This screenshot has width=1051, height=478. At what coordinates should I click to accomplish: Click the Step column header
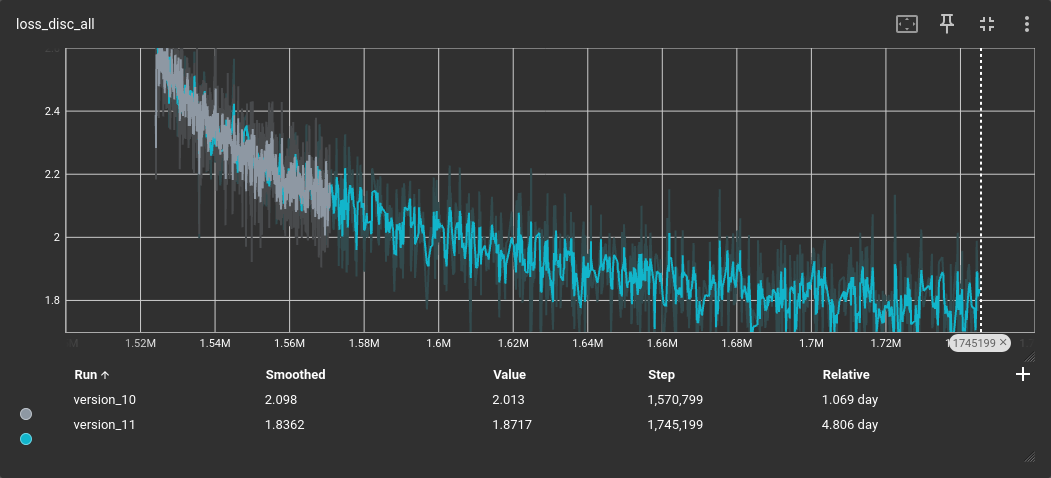coord(661,375)
